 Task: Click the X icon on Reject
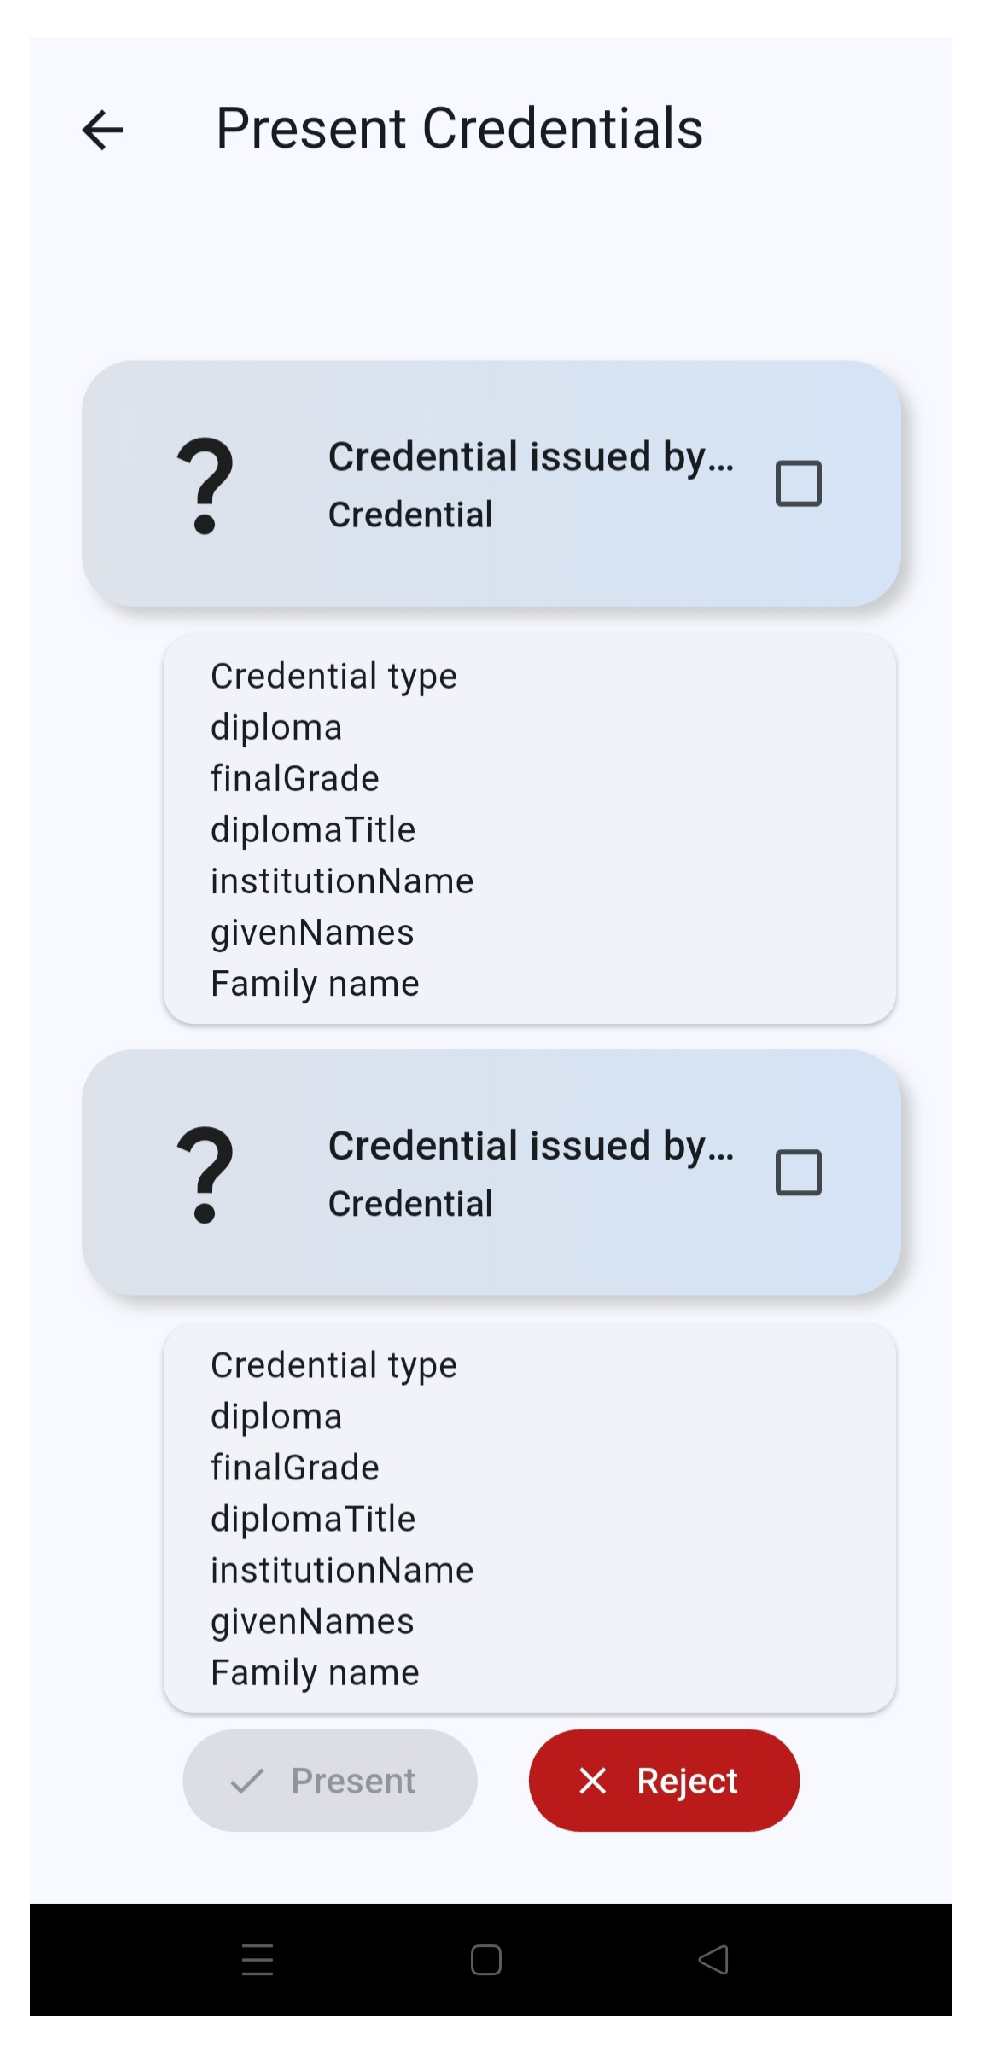593,1780
